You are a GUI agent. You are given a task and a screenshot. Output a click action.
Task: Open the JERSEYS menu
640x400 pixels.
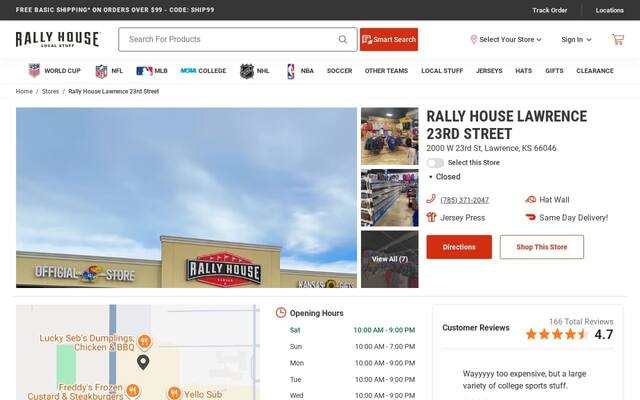pos(489,71)
